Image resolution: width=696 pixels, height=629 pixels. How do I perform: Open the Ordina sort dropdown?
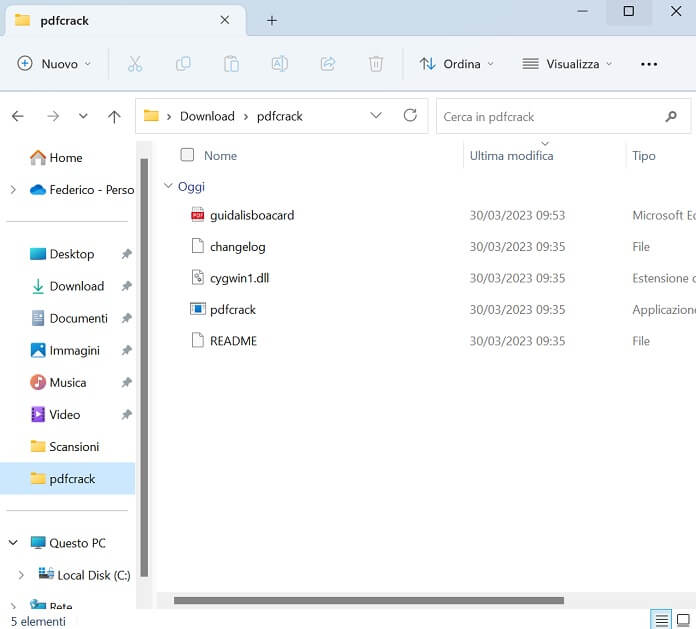(456, 64)
